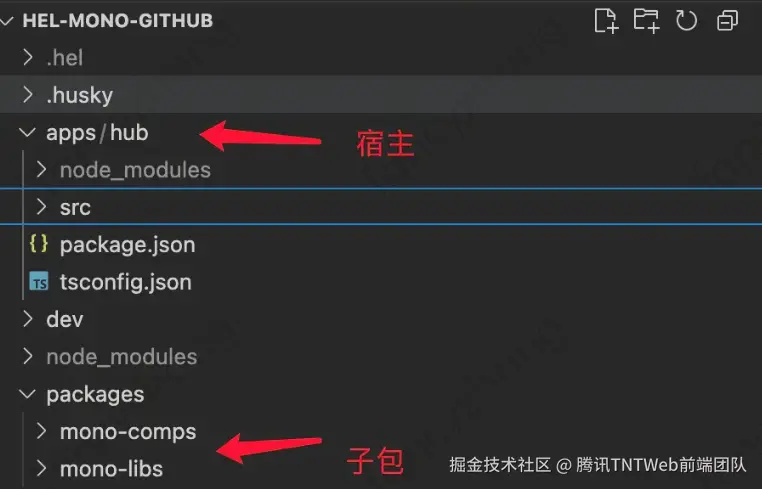Click the New Folder icon
Screen dimensions: 762x489
[x=646, y=21]
